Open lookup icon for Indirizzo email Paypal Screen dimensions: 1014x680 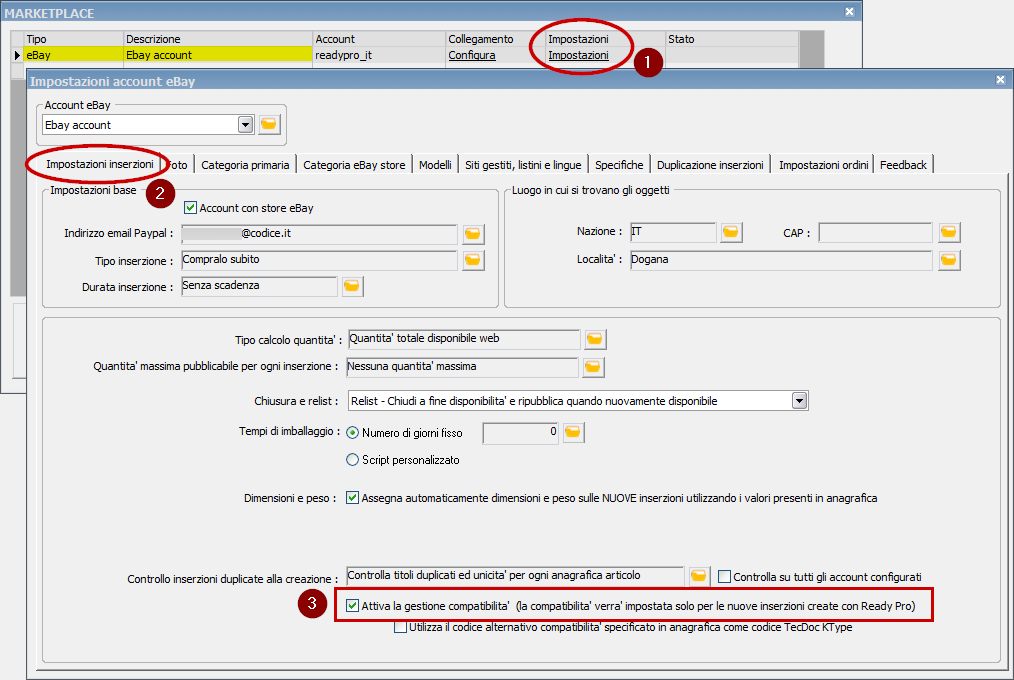473,234
